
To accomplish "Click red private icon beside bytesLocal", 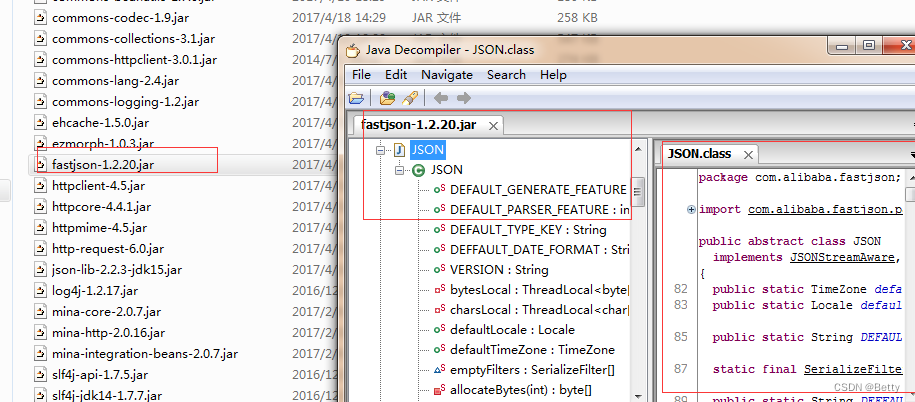I will 439,289.
